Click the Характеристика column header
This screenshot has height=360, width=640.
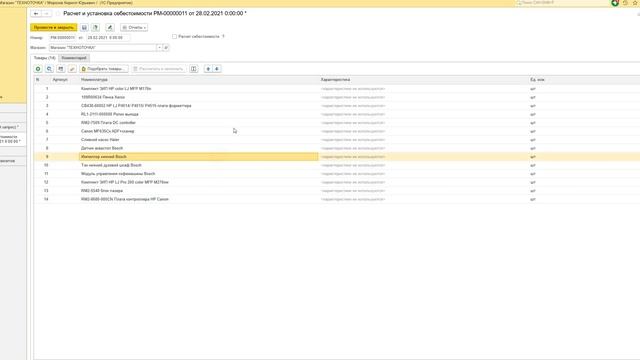[423, 80]
